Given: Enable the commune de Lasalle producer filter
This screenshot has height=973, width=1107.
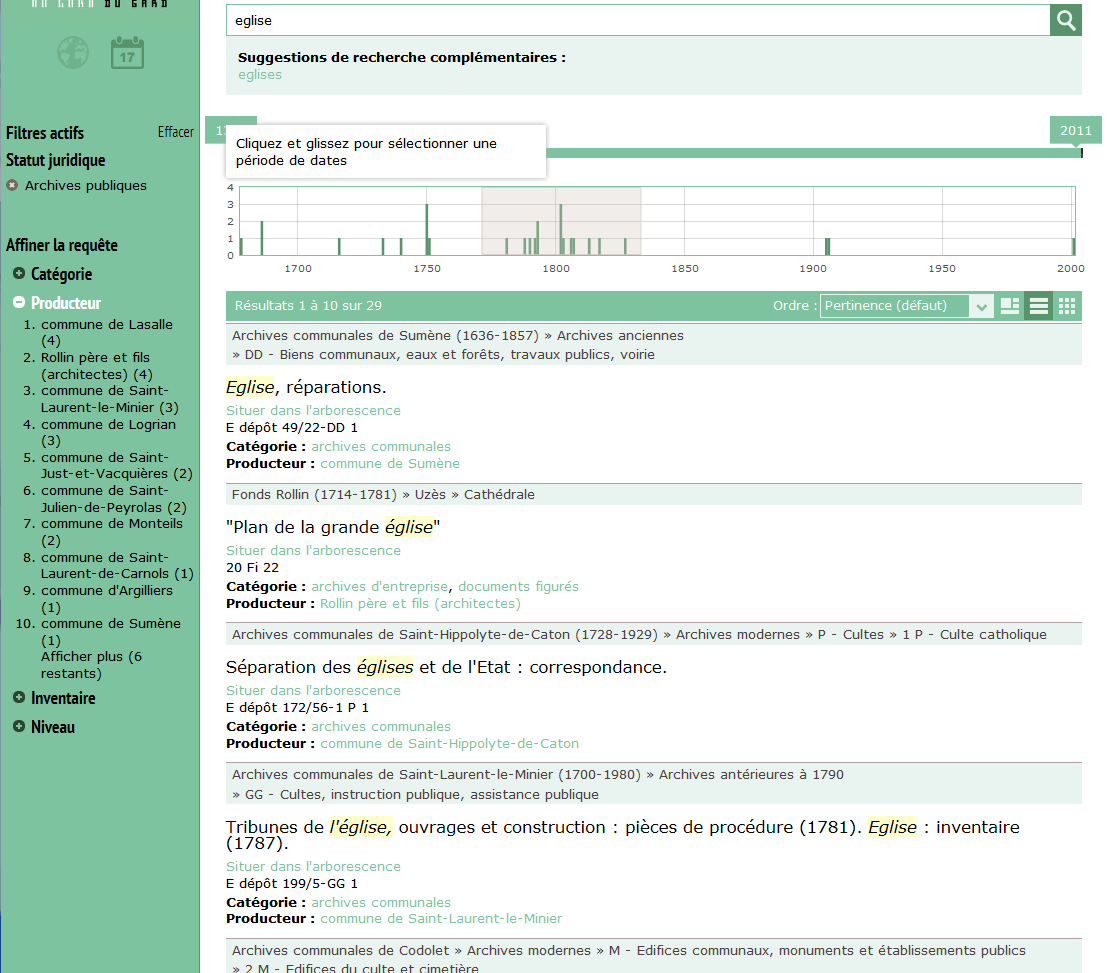Looking at the screenshot, I should (107, 324).
